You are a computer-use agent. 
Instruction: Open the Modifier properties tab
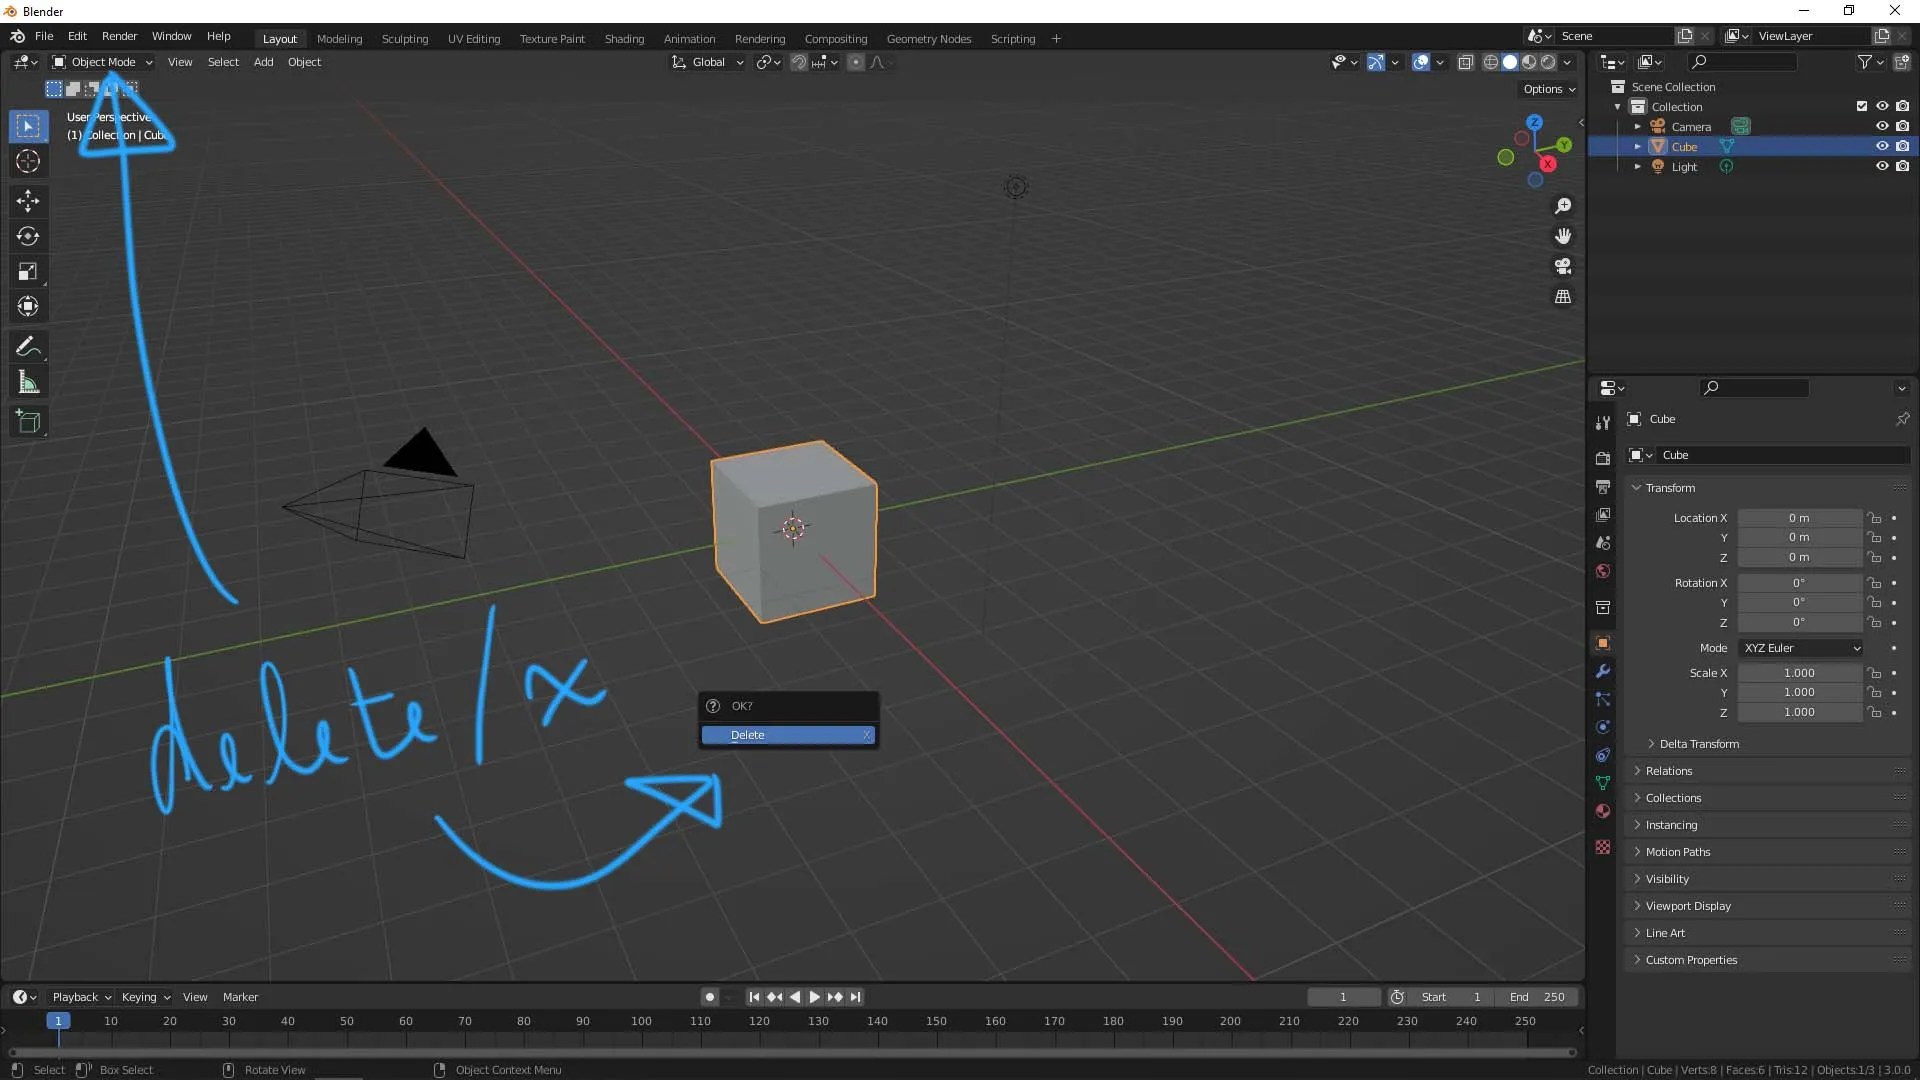tap(1603, 672)
